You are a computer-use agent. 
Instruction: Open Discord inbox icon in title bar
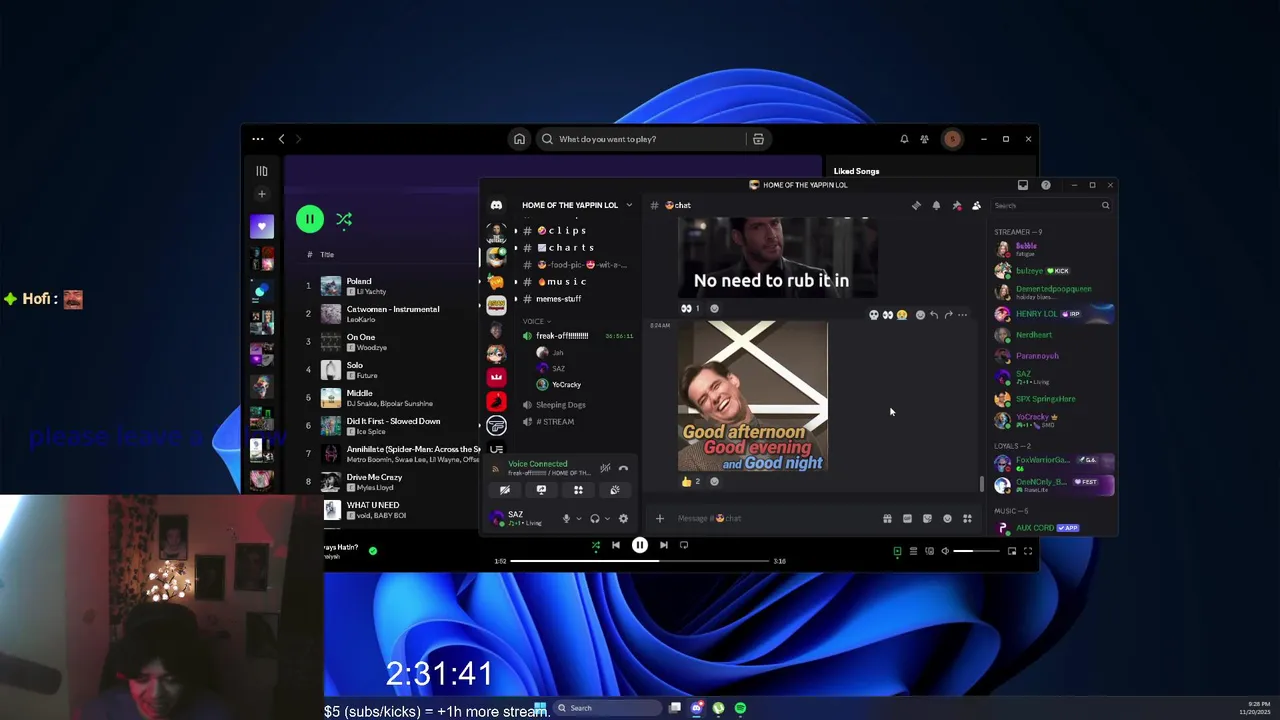point(1023,185)
